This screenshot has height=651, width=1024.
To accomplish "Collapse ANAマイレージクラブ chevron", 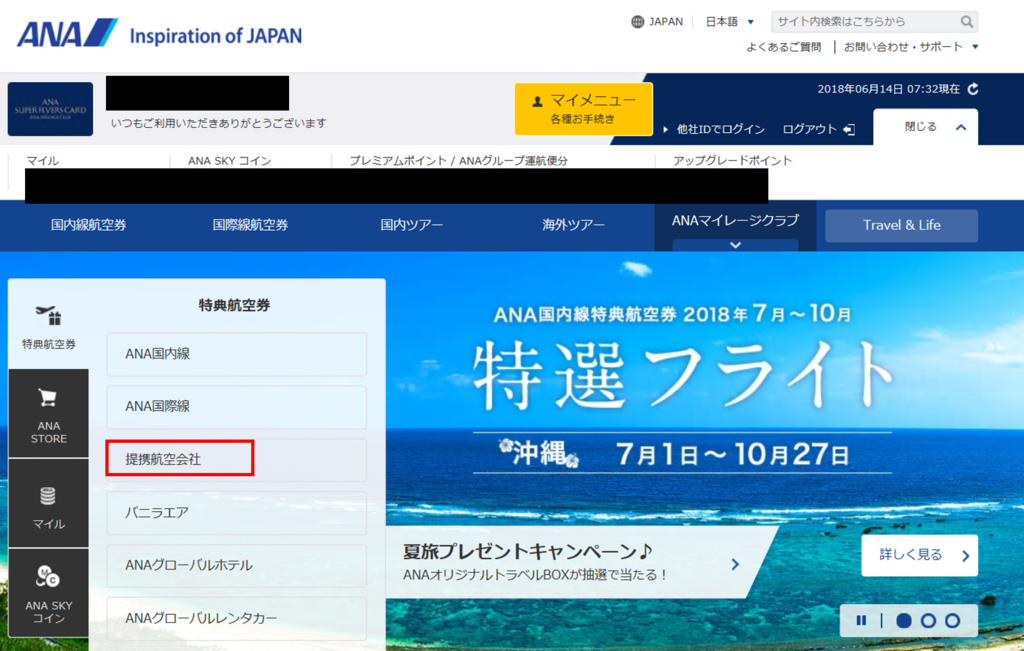I will point(735,245).
